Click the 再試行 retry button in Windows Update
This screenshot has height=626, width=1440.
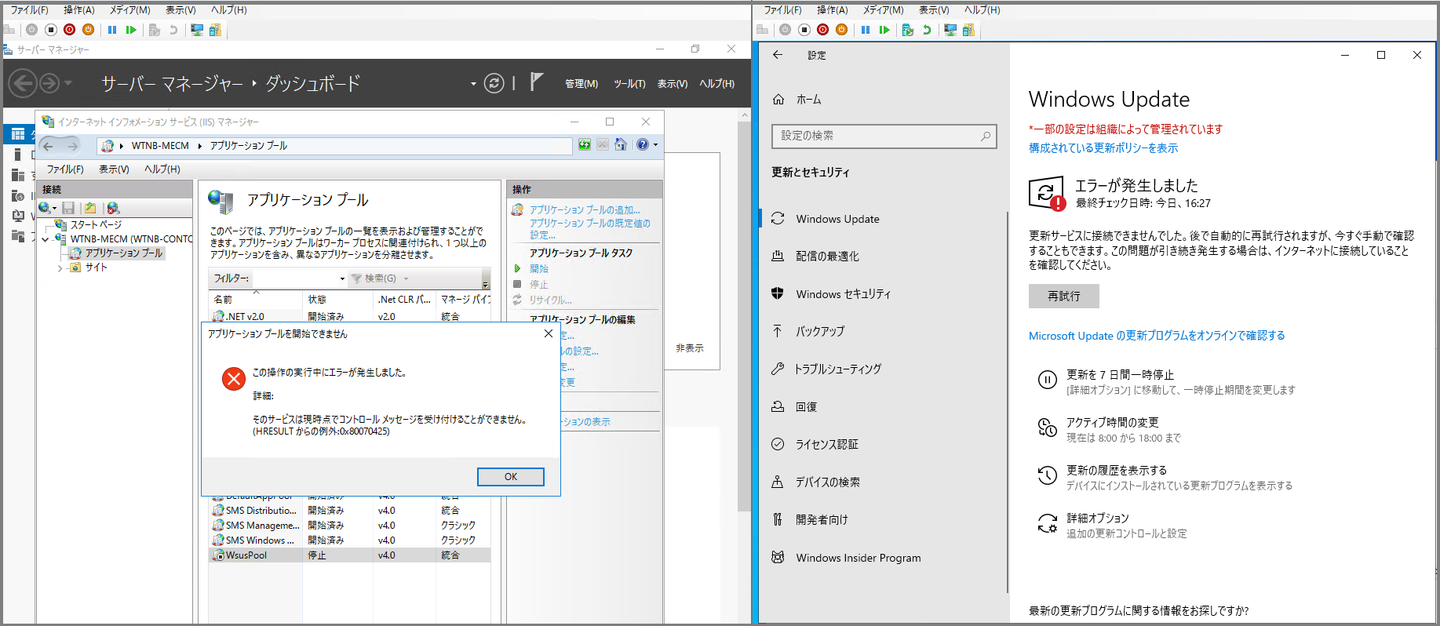pos(1064,296)
